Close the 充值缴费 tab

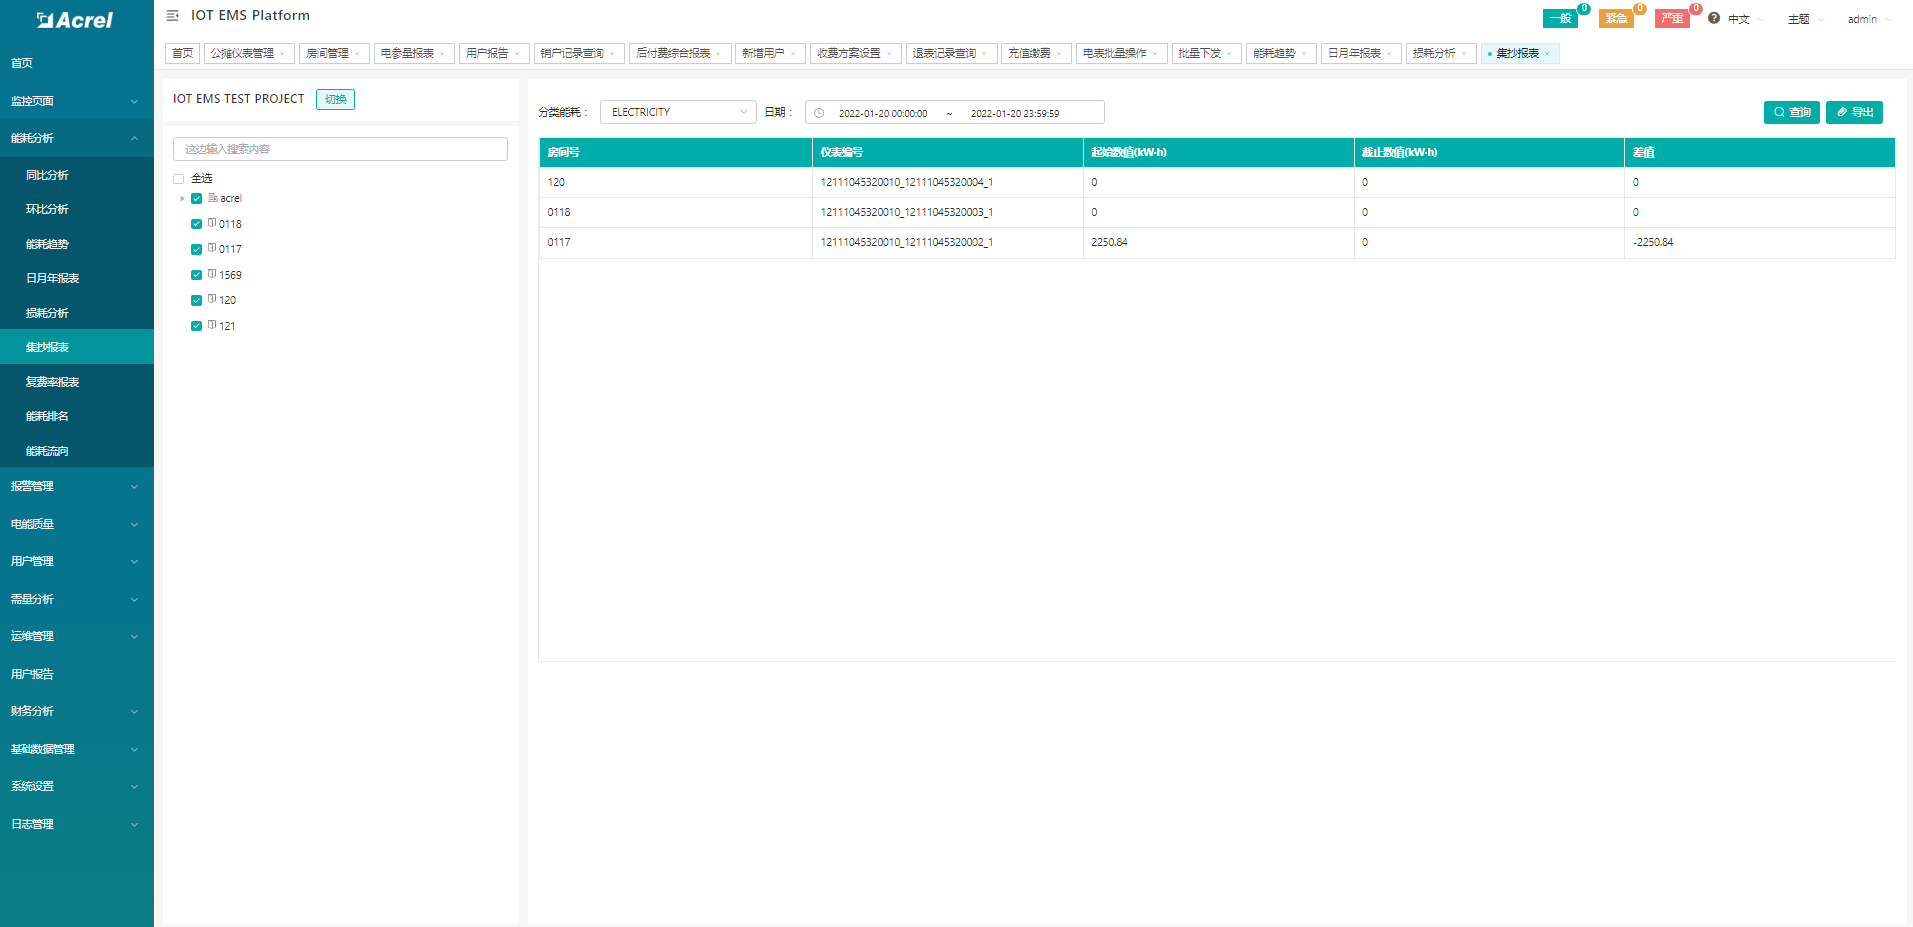pos(1059,54)
